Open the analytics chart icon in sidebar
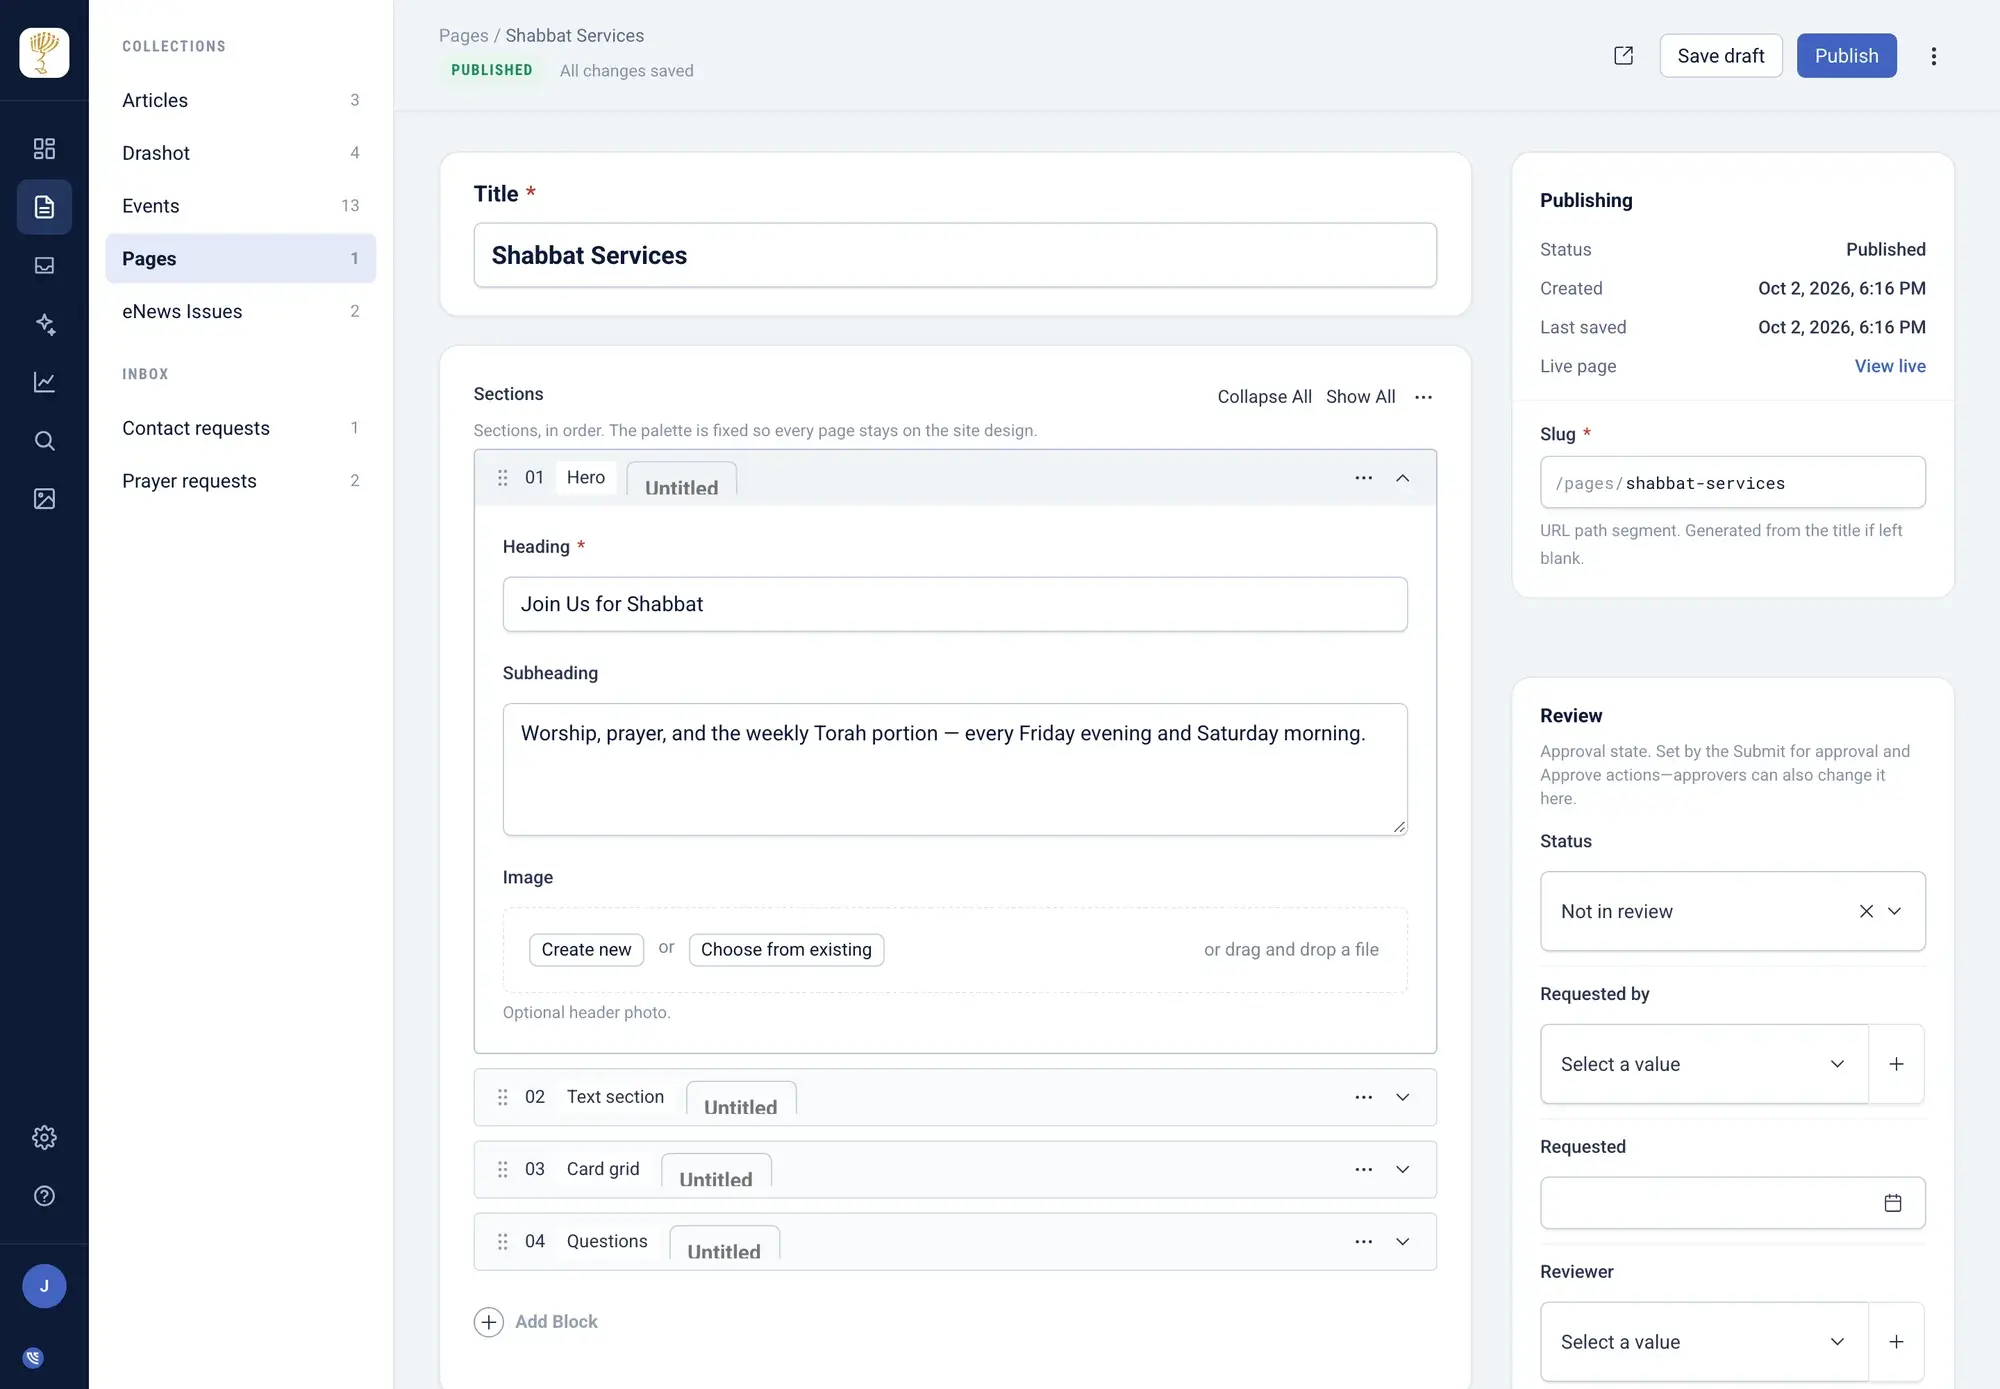This screenshot has width=2000, height=1389. [x=44, y=382]
